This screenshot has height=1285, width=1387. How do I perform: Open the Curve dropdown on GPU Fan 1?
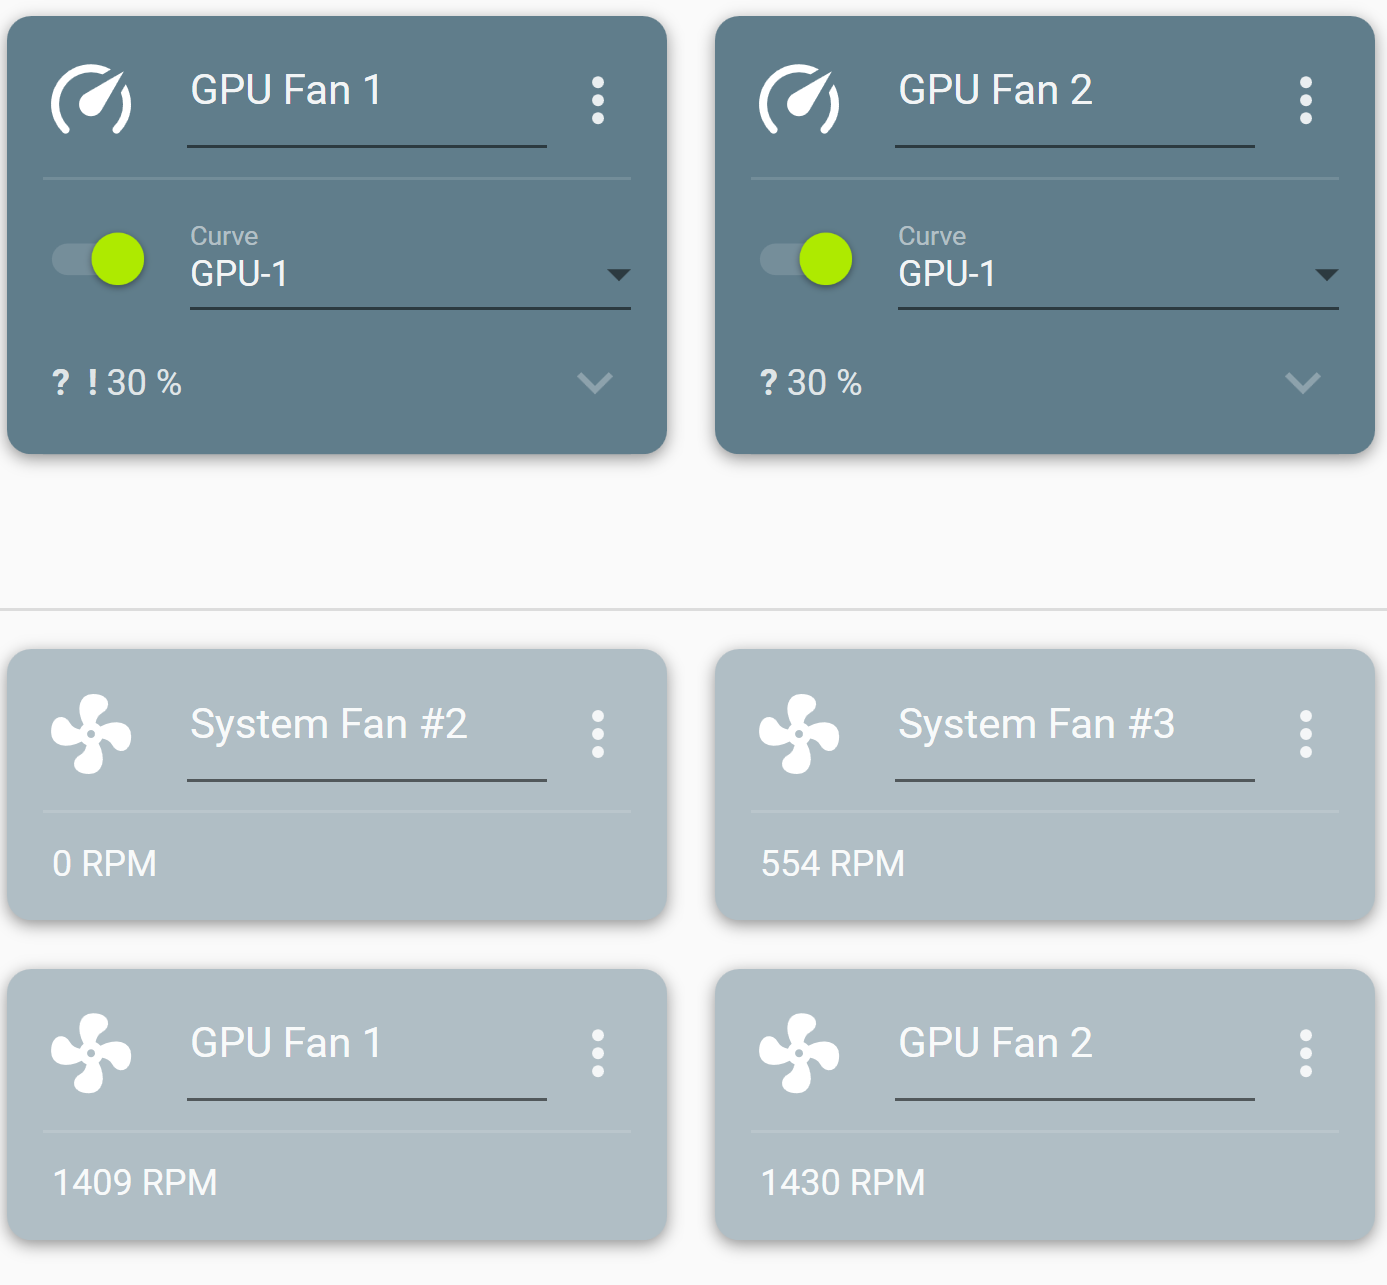[620, 275]
